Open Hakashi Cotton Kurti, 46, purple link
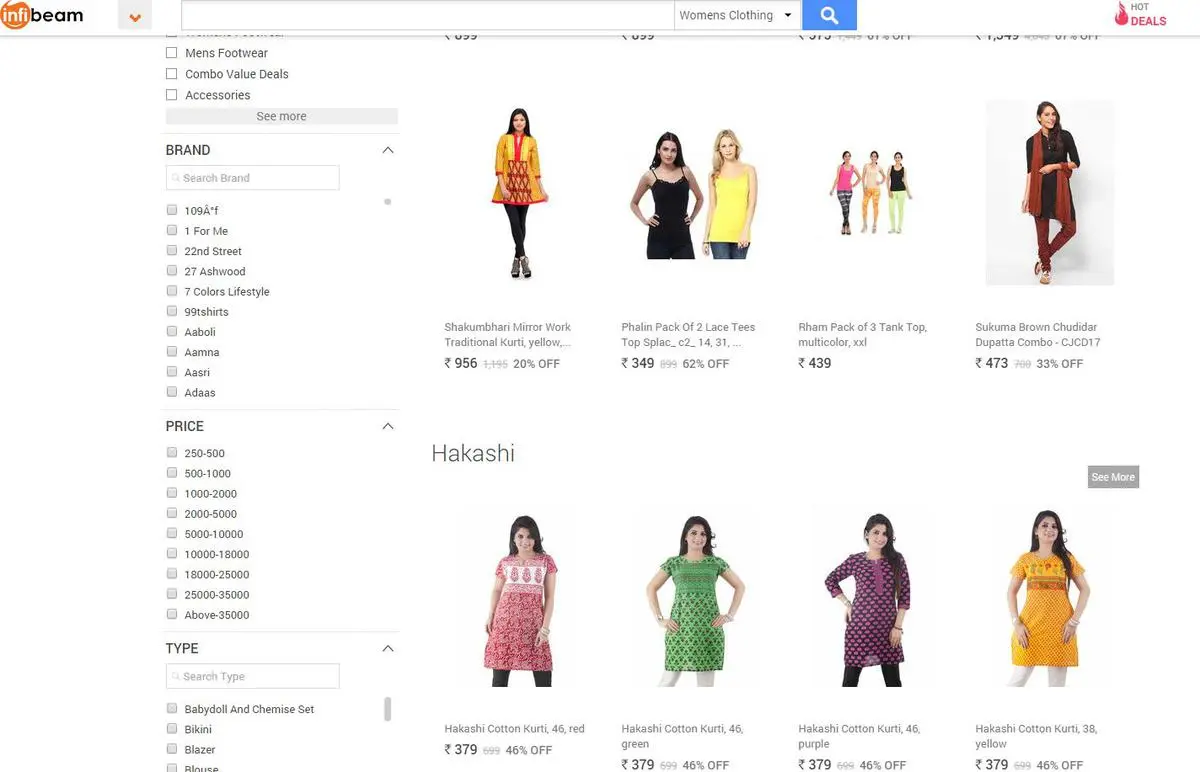 coord(859,736)
